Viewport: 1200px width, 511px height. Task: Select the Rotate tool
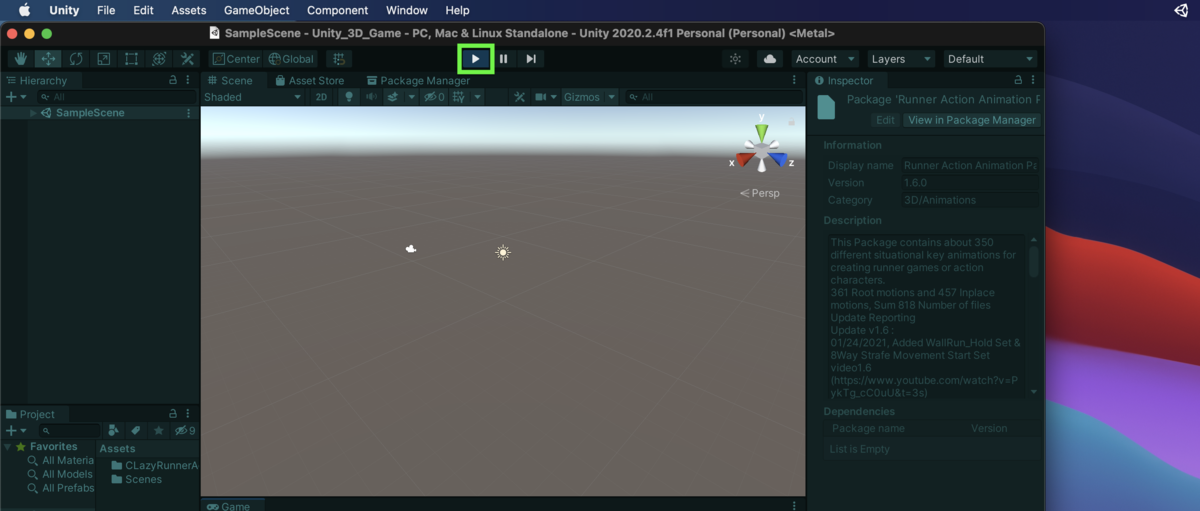pyautogui.click(x=76, y=59)
